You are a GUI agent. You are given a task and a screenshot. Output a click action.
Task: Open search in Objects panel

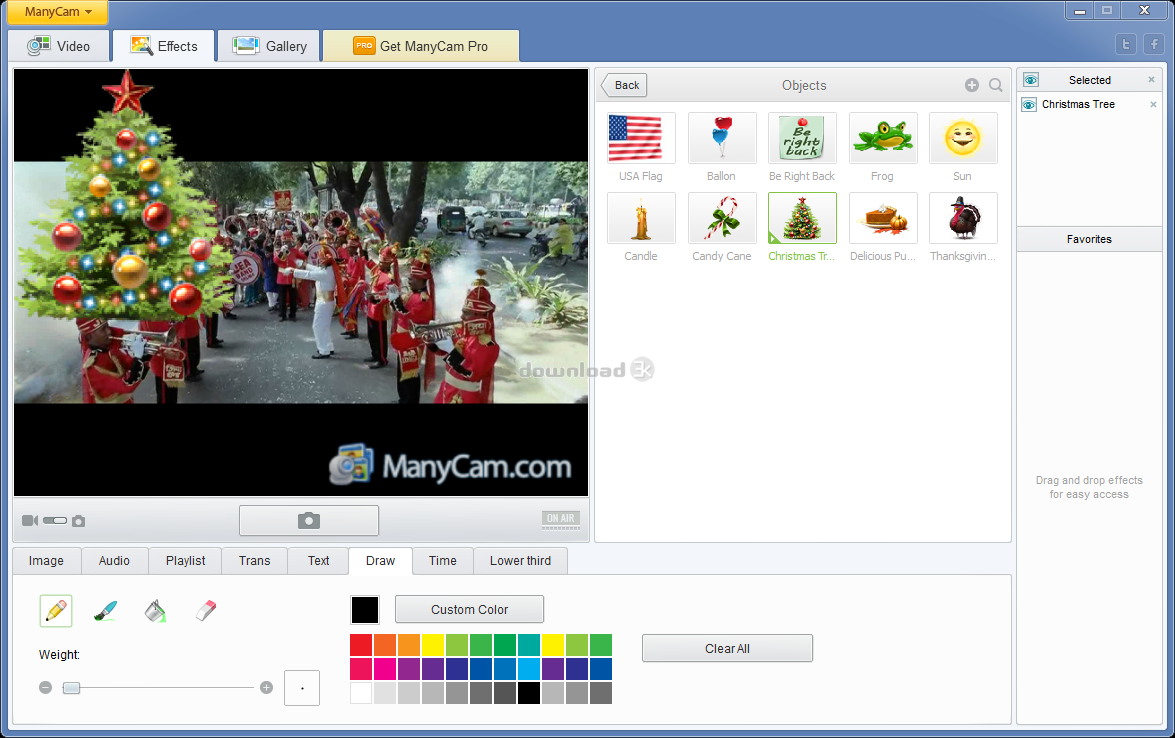point(996,85)
